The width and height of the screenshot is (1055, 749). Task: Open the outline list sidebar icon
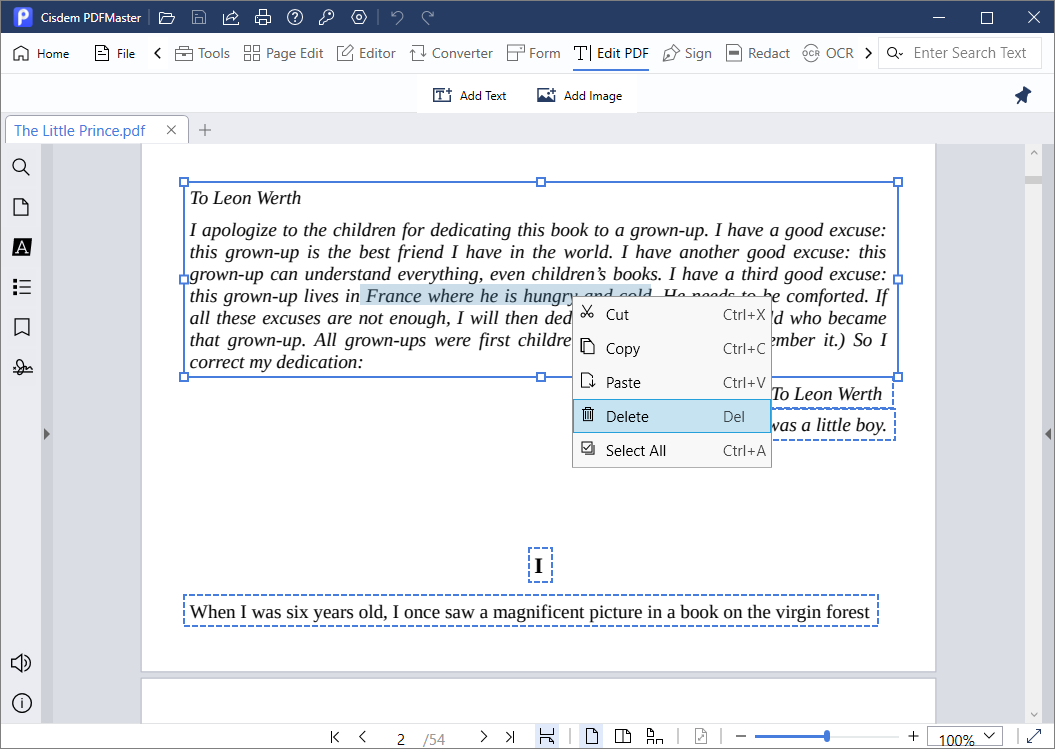22,287
